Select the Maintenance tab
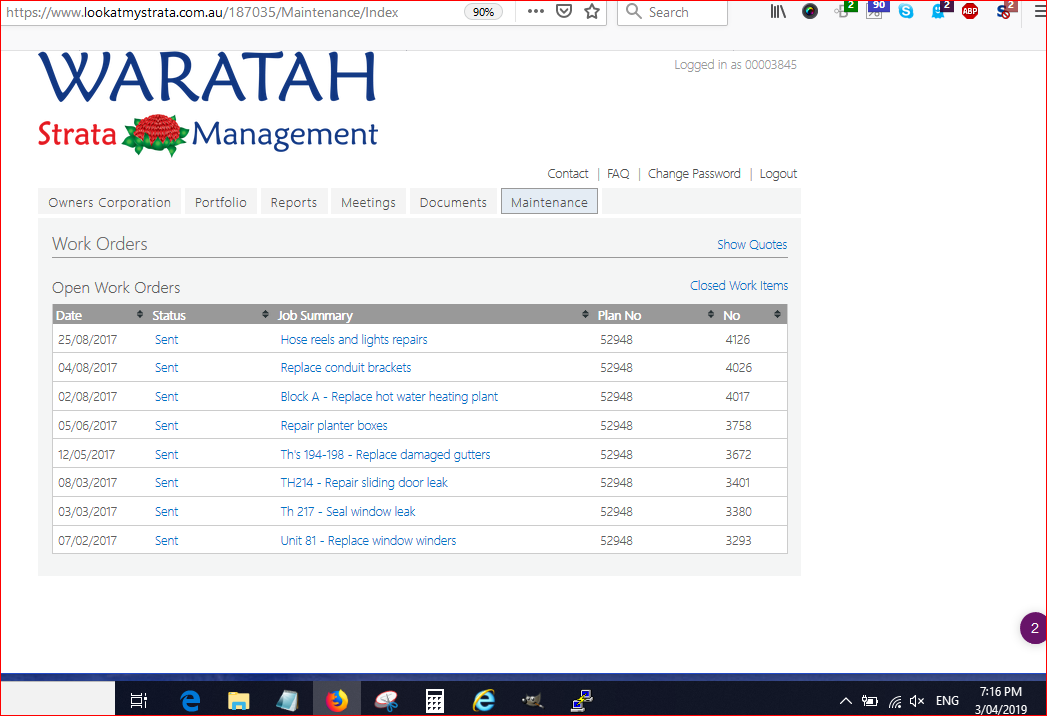 550,202
